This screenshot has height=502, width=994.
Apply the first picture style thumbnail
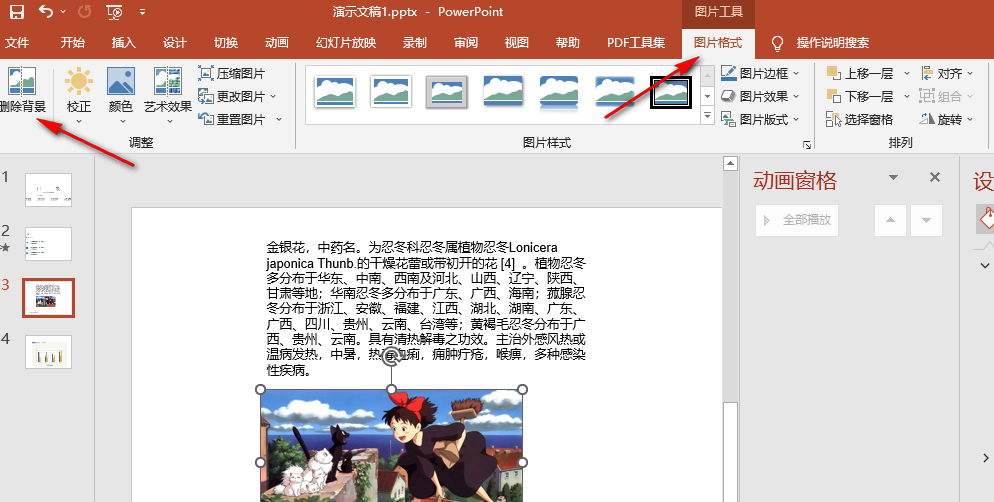pos(335,92)
